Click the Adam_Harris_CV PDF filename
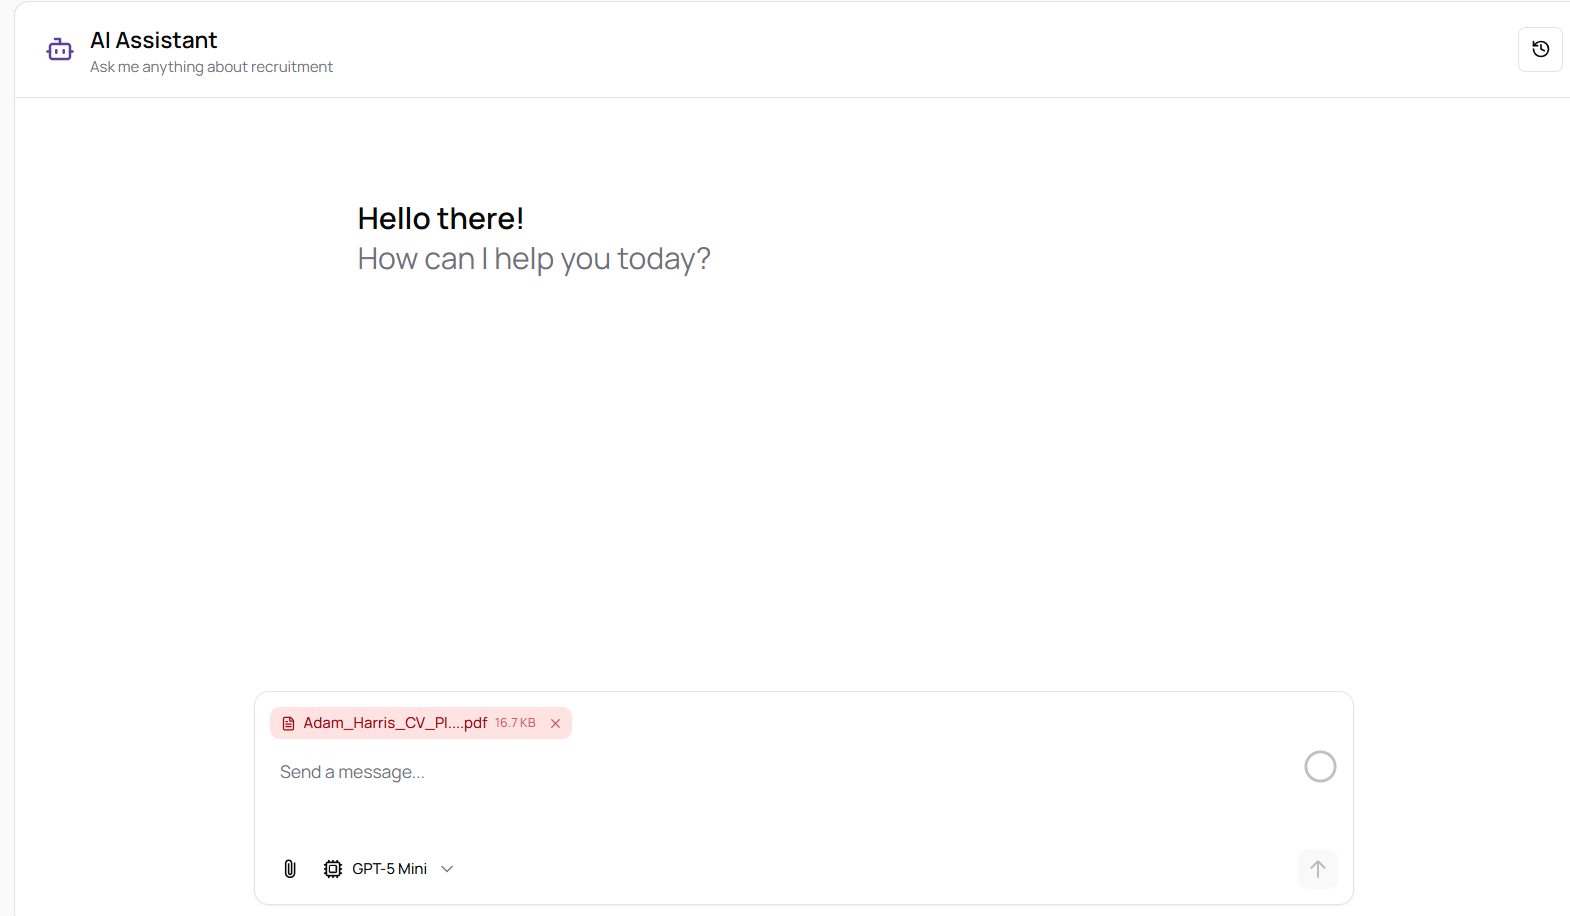1570x916 pixels. coord(395,723)
